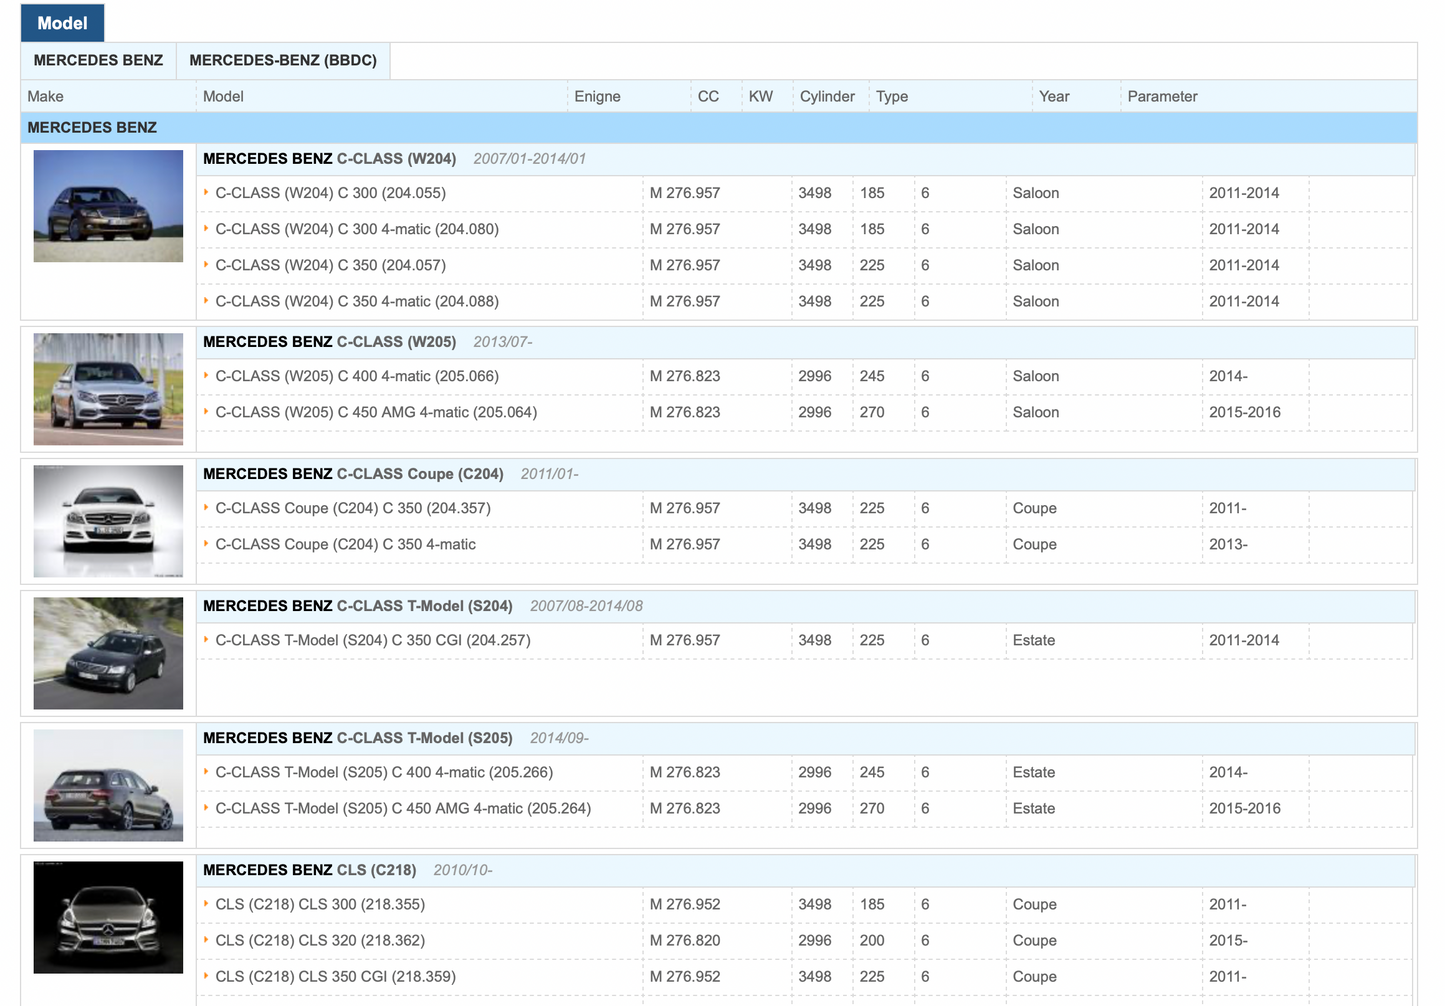This screenshot has width=1445, height=1006.
Task: Select CLS 350 CGI (218.359) row
Action: point(805,976)
